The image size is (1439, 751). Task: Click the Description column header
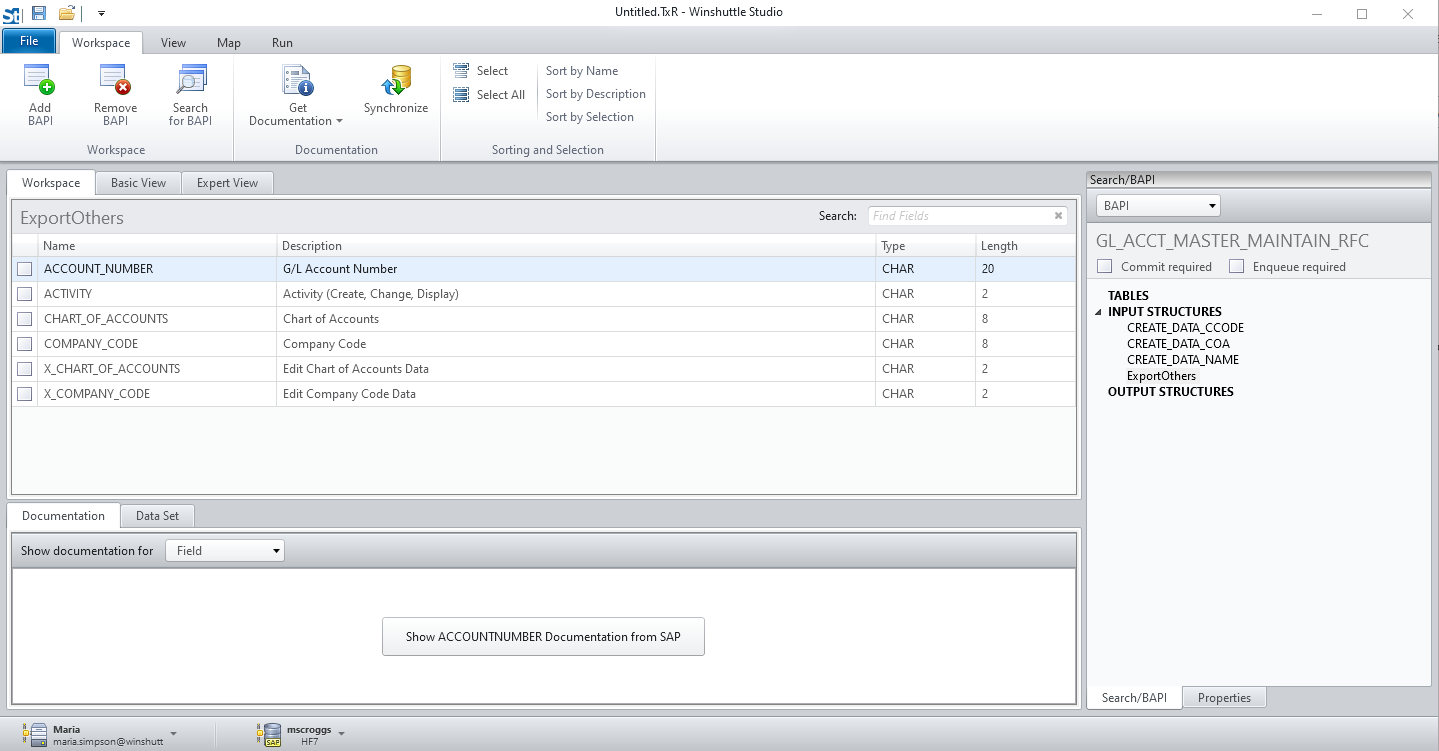coord(576,246)
